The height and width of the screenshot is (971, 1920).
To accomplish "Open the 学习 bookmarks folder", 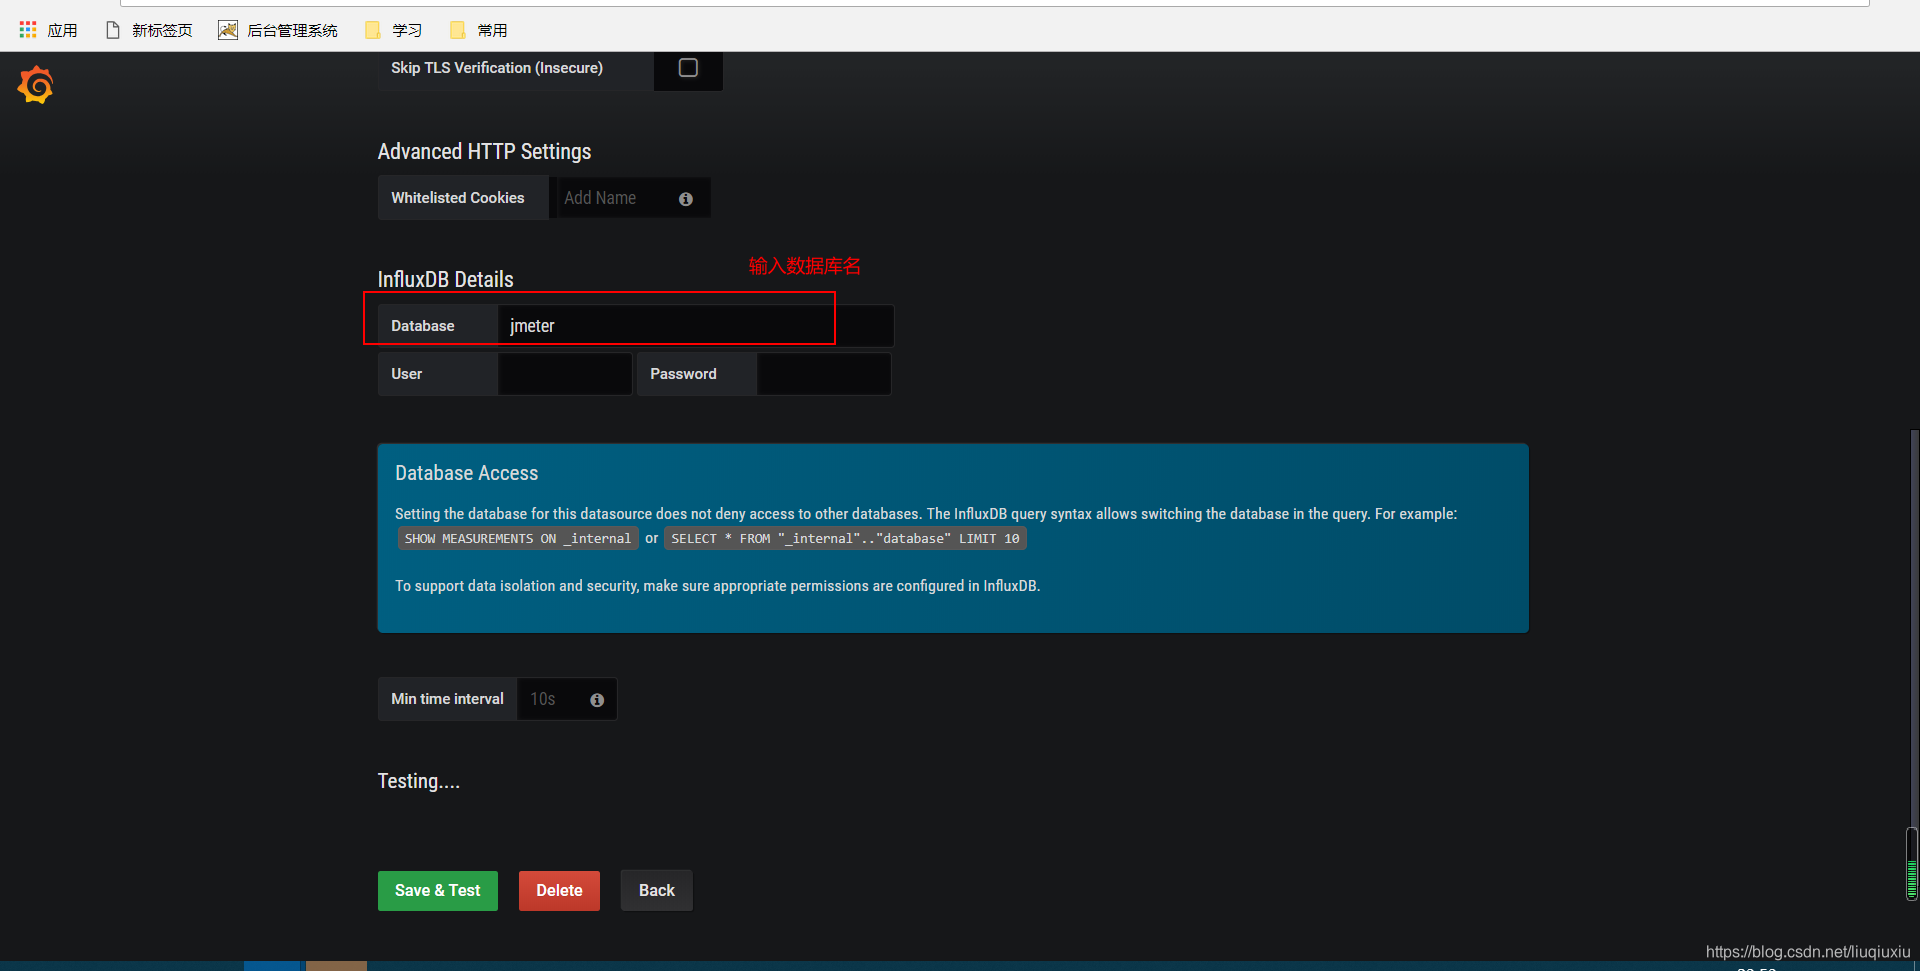I will 393,30.
